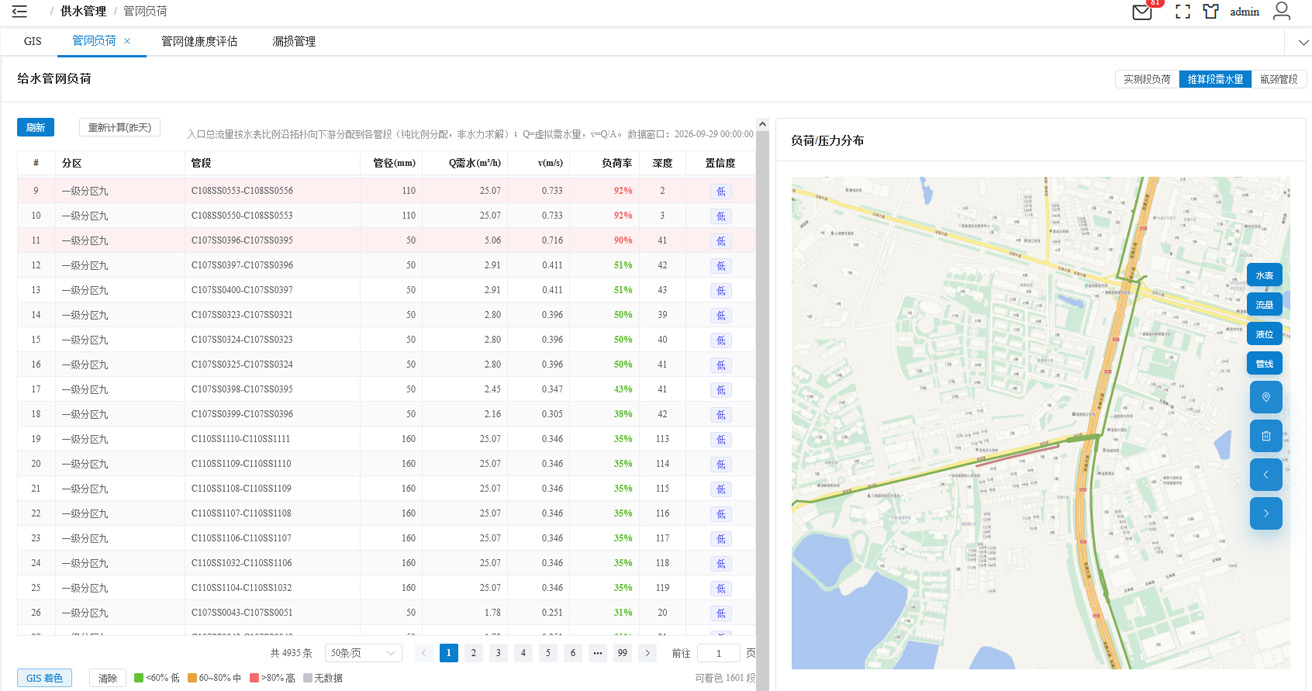
Task: Click the page jump input field
Action: coord(718,653)
